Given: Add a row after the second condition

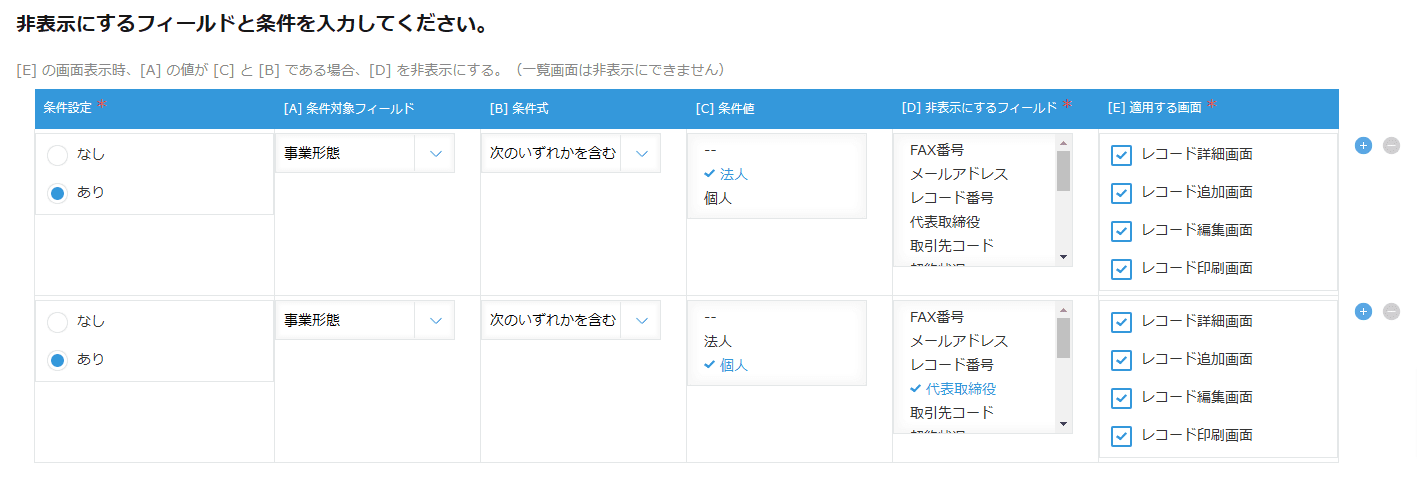Looking at the screenshot, I should [x=1363, y=312].
